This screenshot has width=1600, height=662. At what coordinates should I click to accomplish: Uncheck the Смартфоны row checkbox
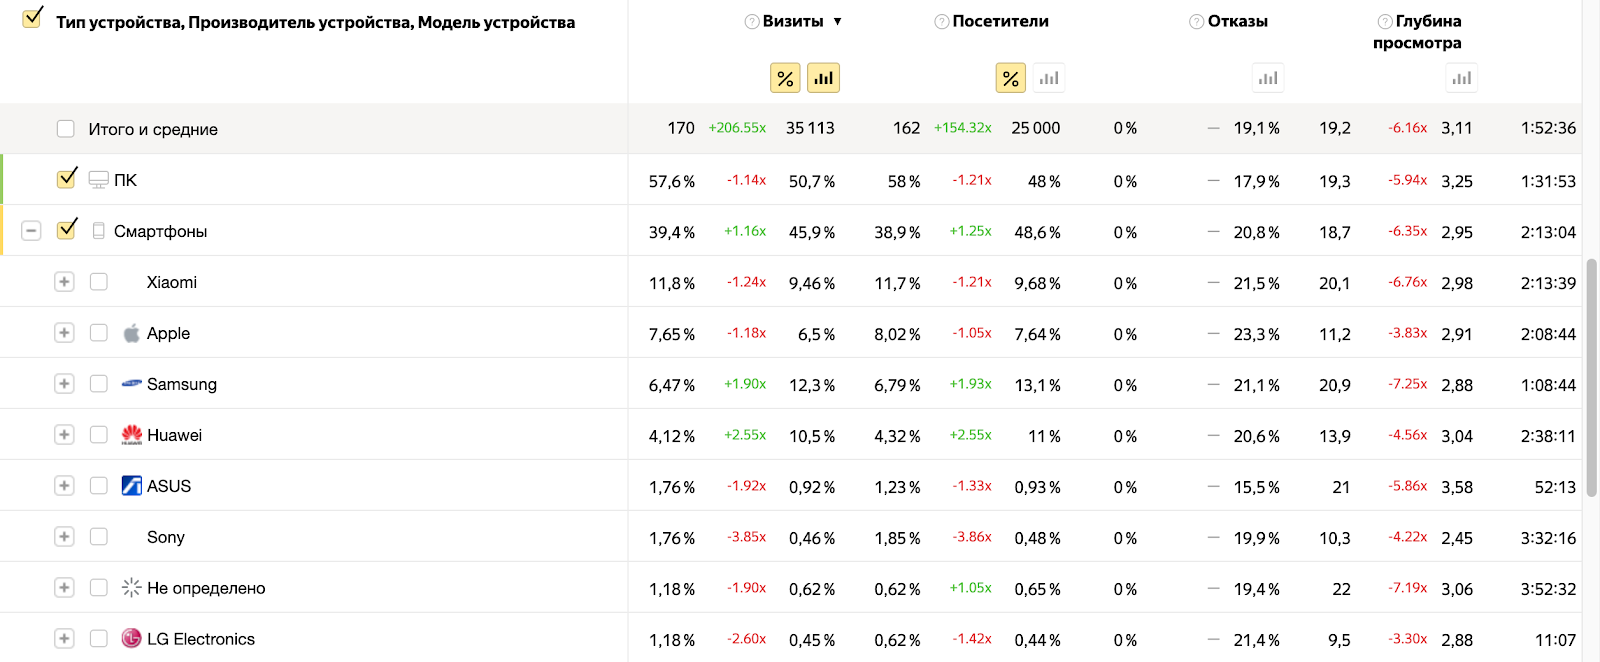[x=67, y=230]
